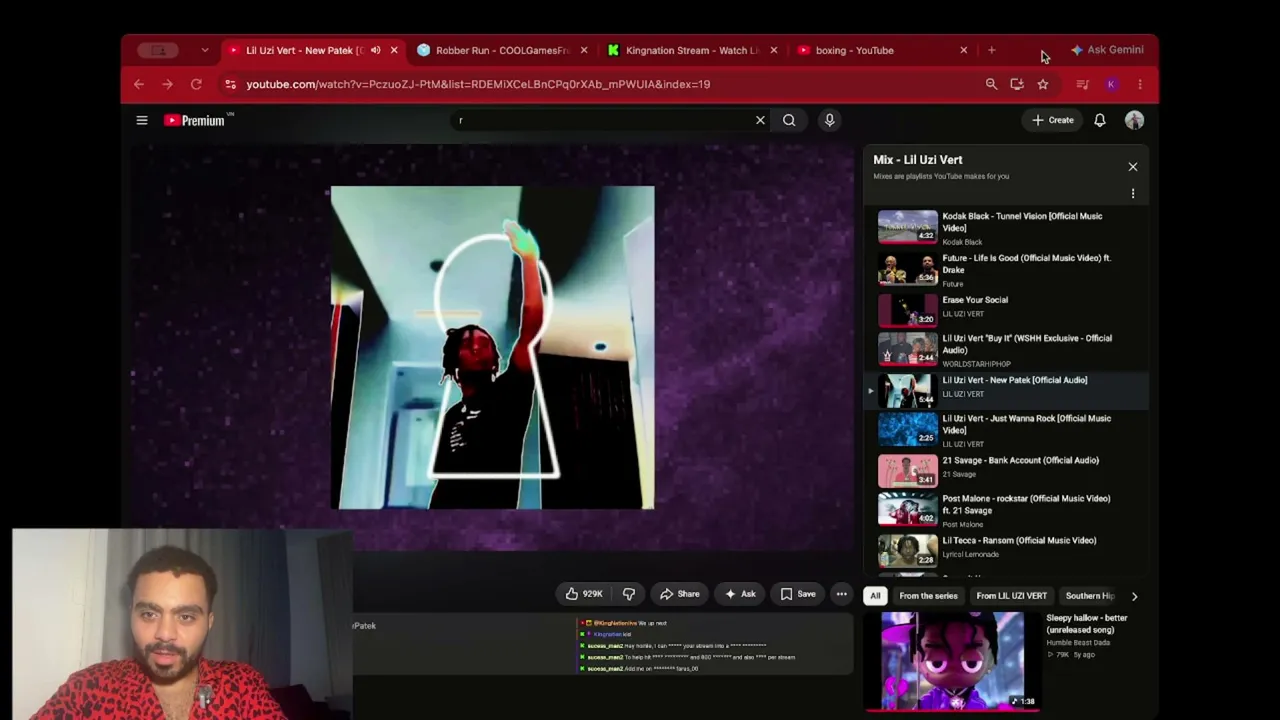
Task: Share the New Patek video
Action: coord(679,594)
